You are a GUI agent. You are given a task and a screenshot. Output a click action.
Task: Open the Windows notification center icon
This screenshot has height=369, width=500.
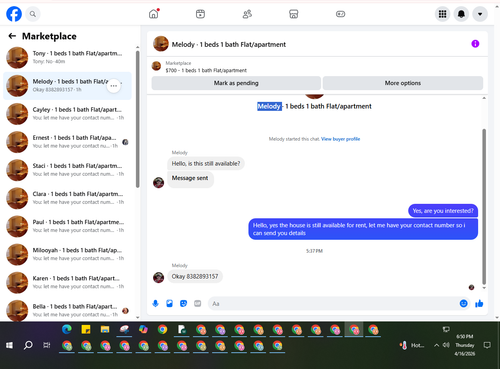[487, 345]
